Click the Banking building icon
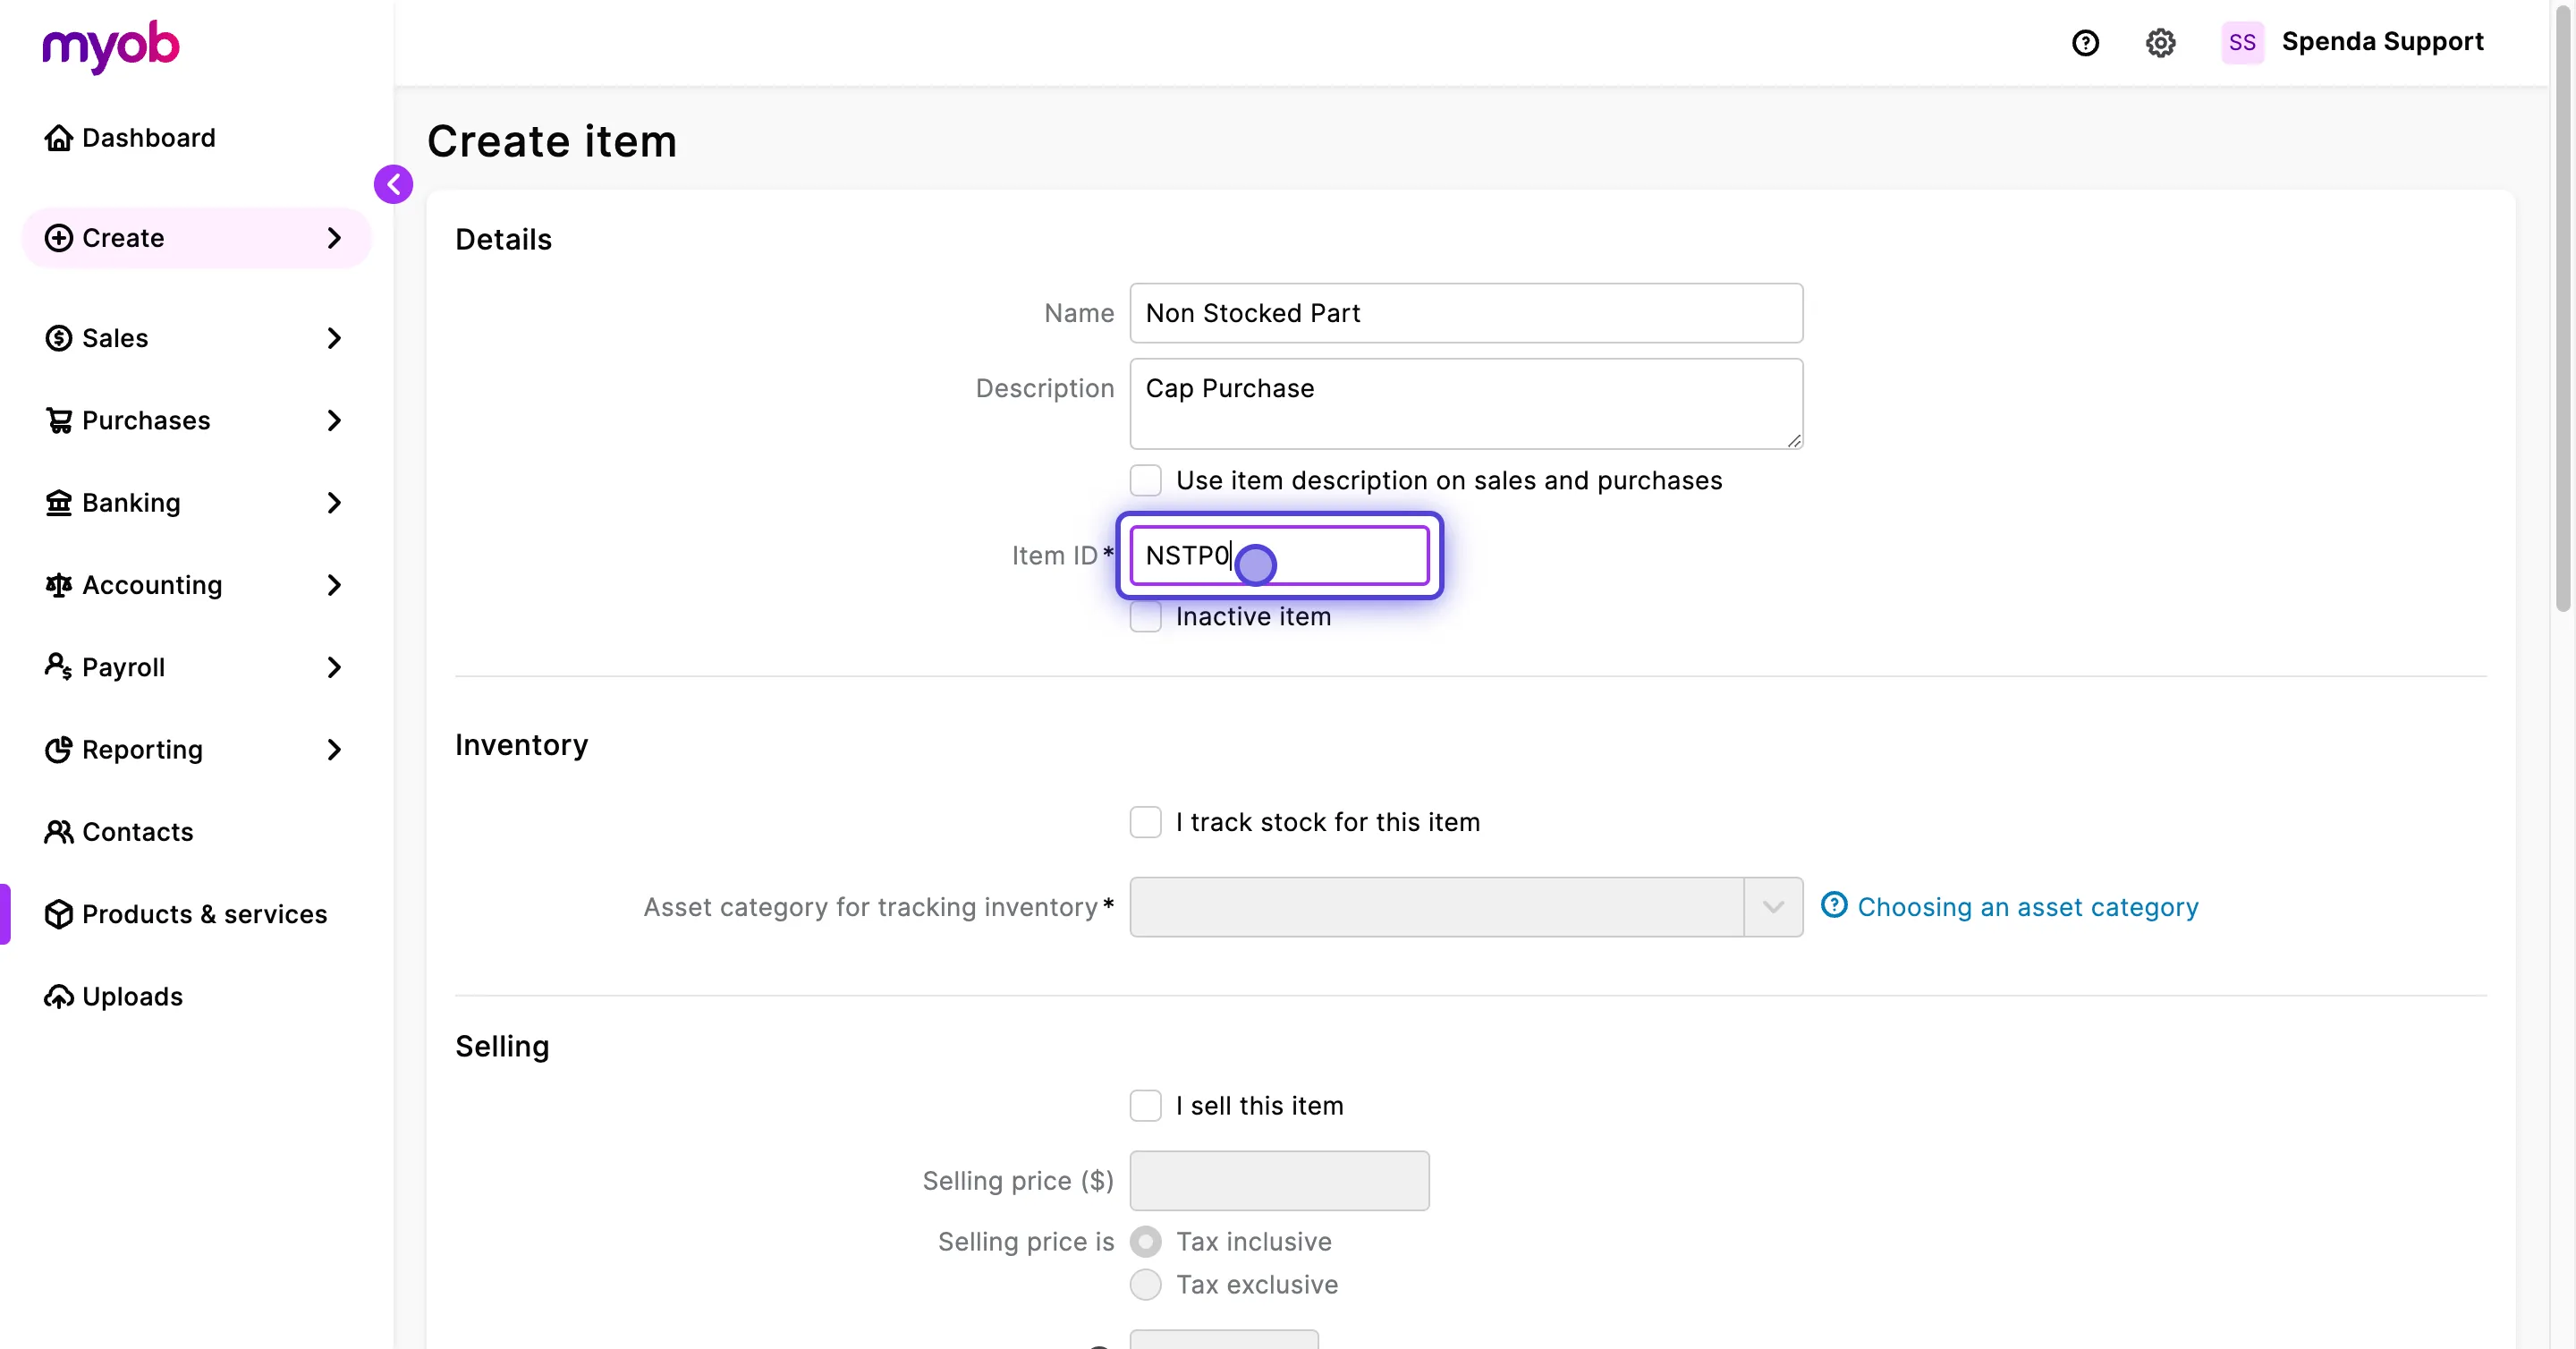The width and height of the screenshot is (2576, 1349). [x=59, y=503]
